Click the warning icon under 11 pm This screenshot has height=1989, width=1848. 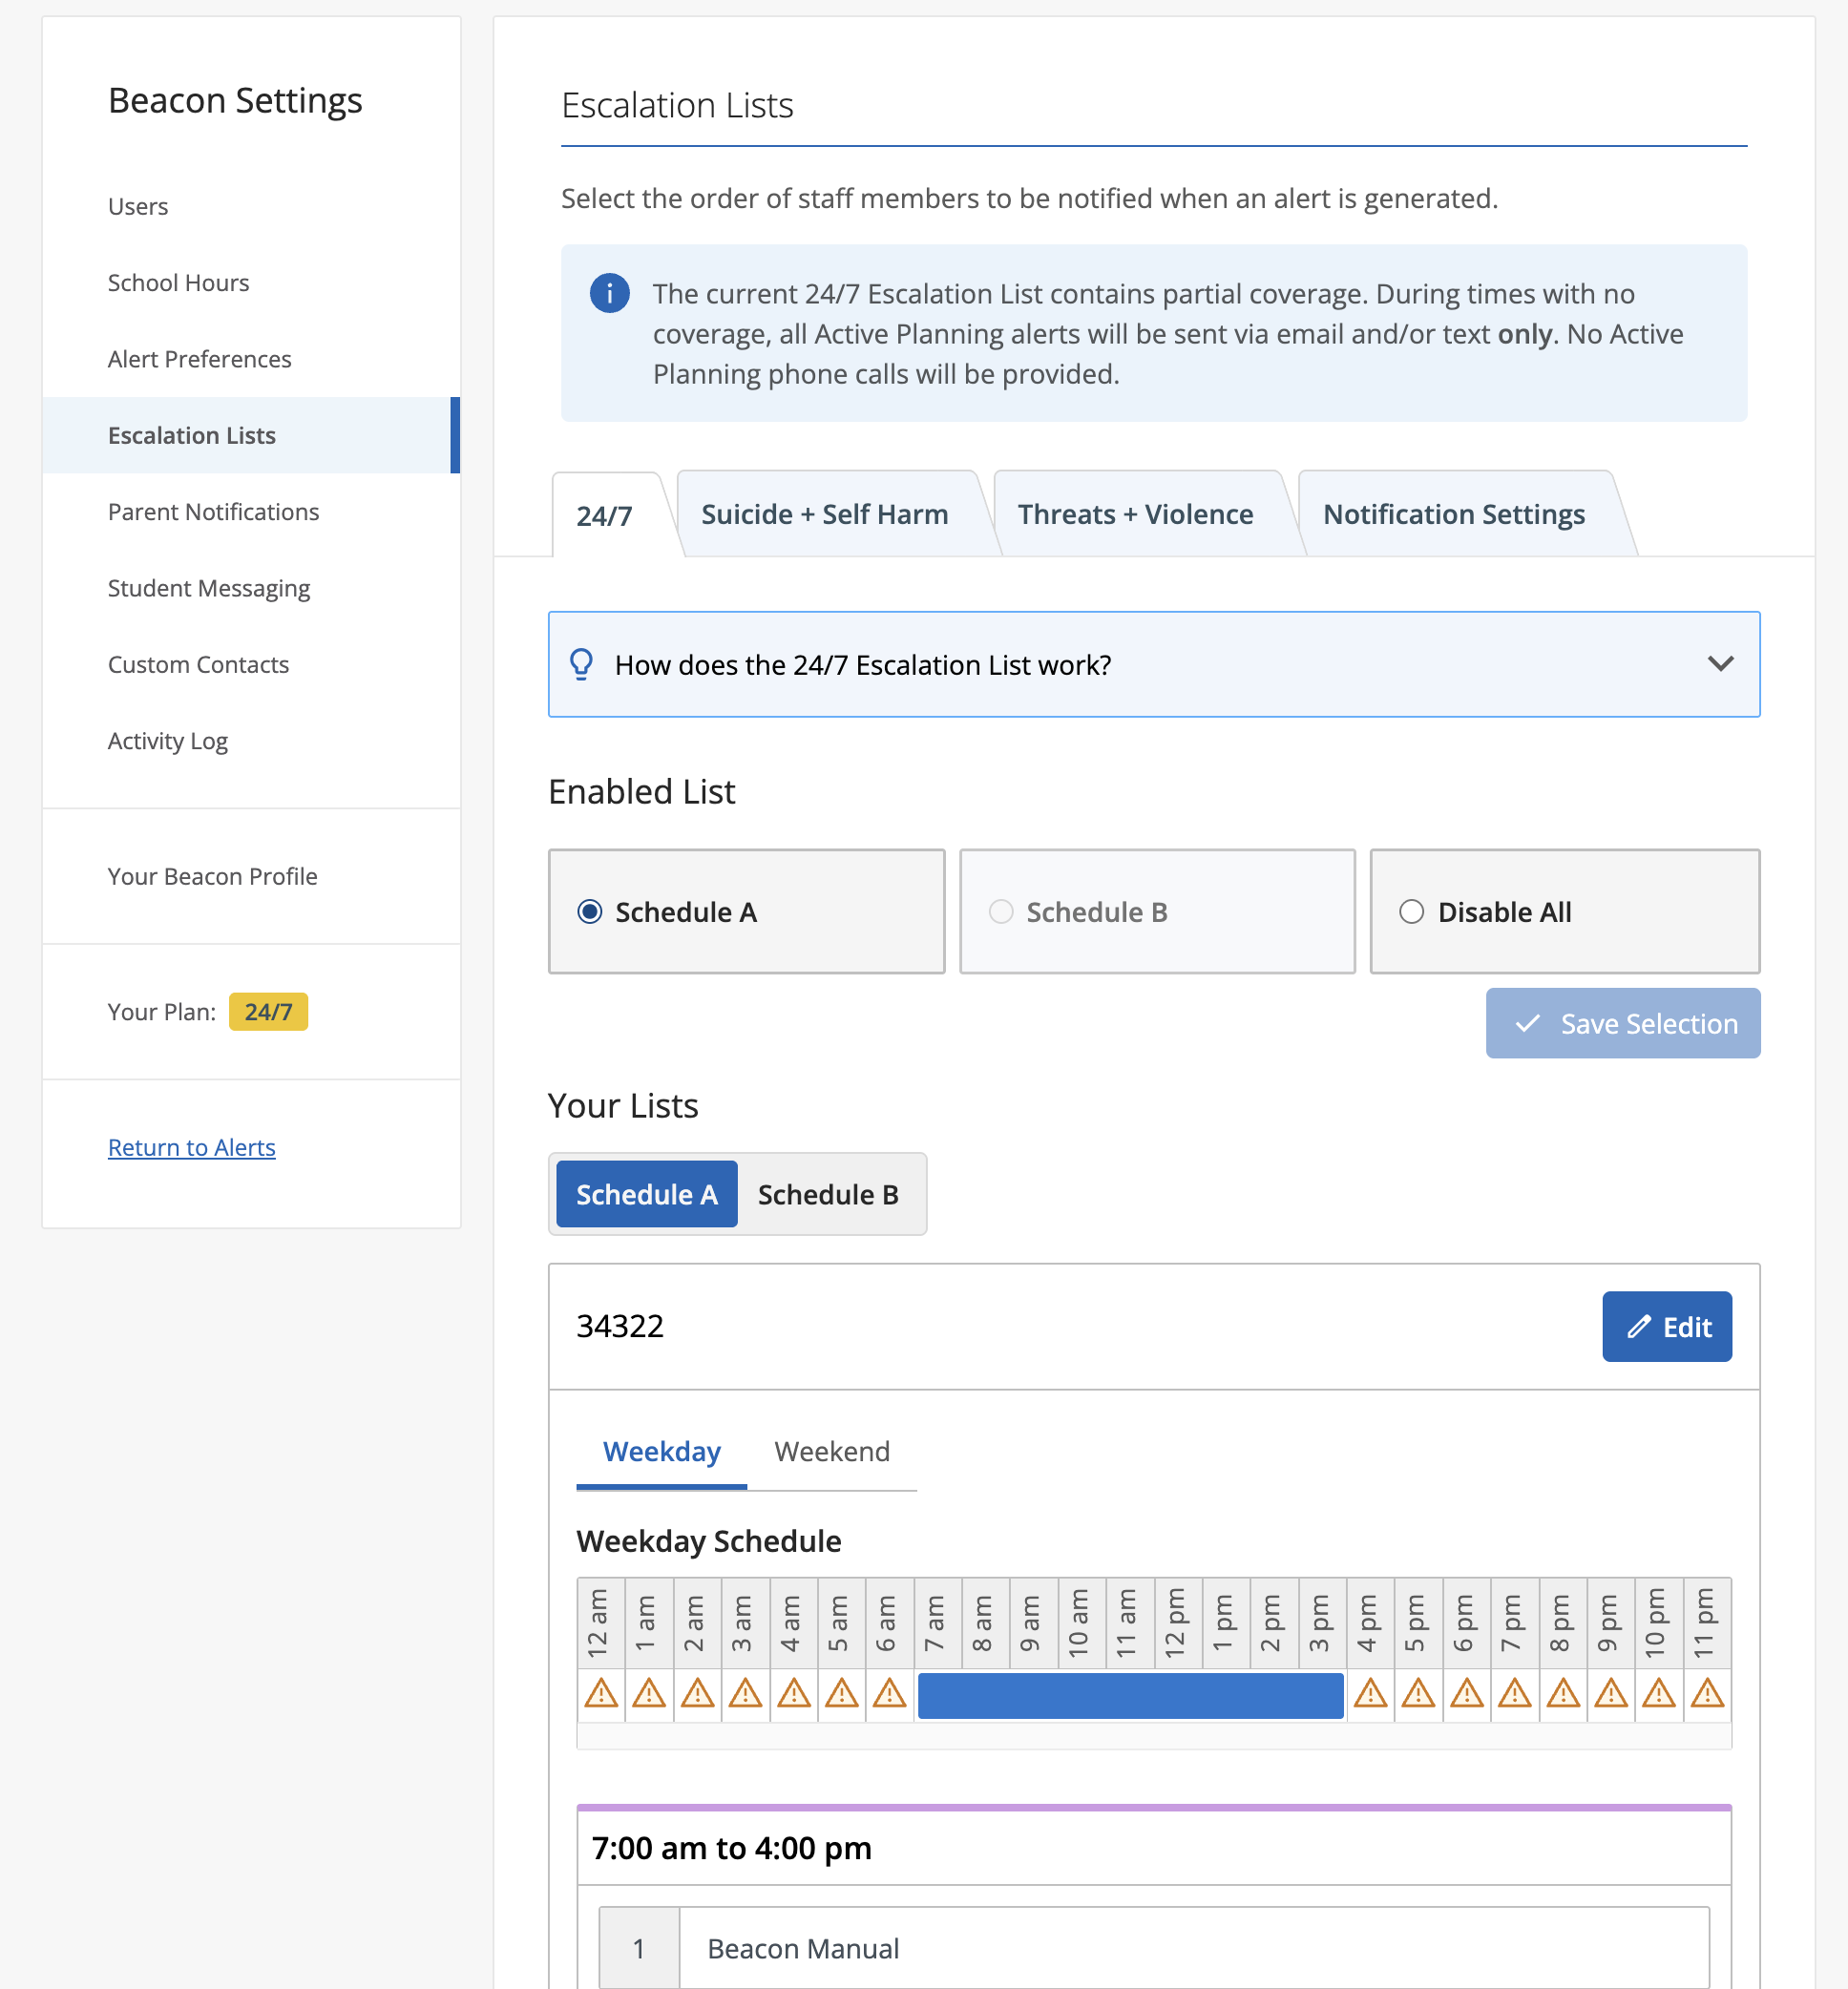pos(1707,1693)
